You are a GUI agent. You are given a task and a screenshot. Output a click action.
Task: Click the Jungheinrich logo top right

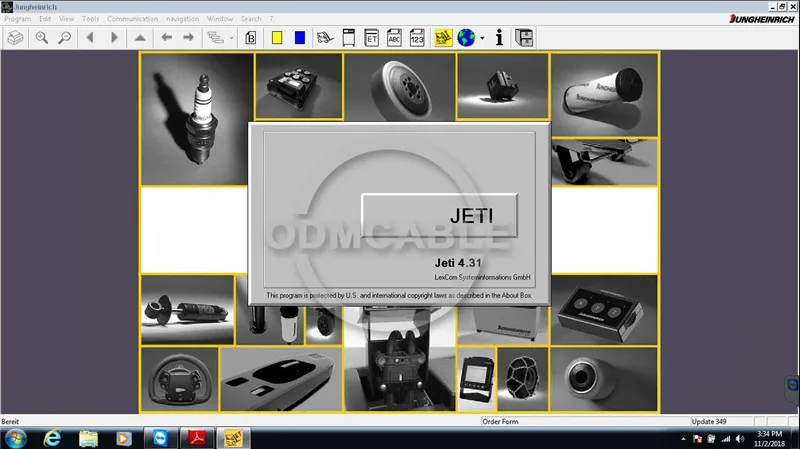[x=762, y=19]
